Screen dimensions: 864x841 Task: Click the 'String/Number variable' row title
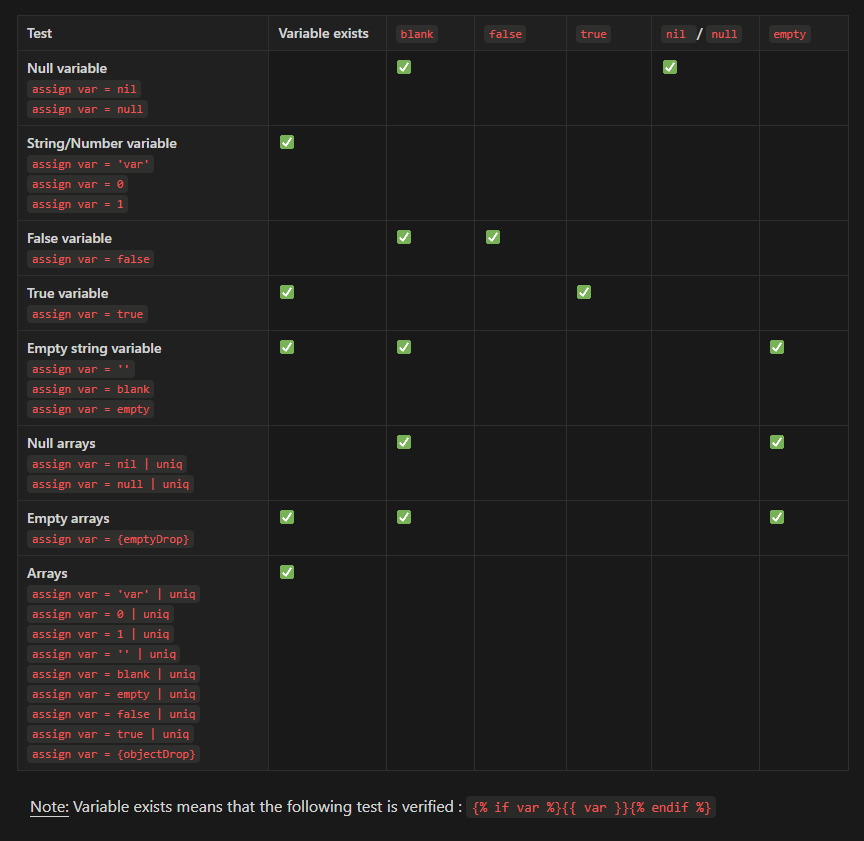102,143
